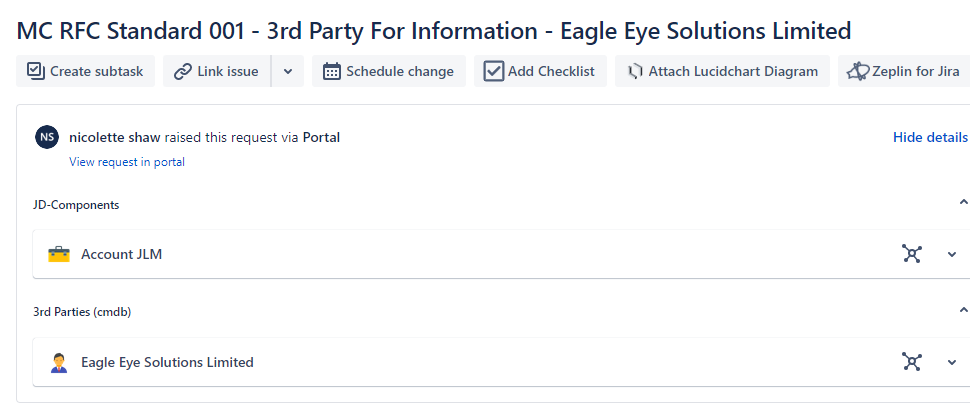
Task: Open the Link issue dropdown arrow
Action: [x=288, y=71]
